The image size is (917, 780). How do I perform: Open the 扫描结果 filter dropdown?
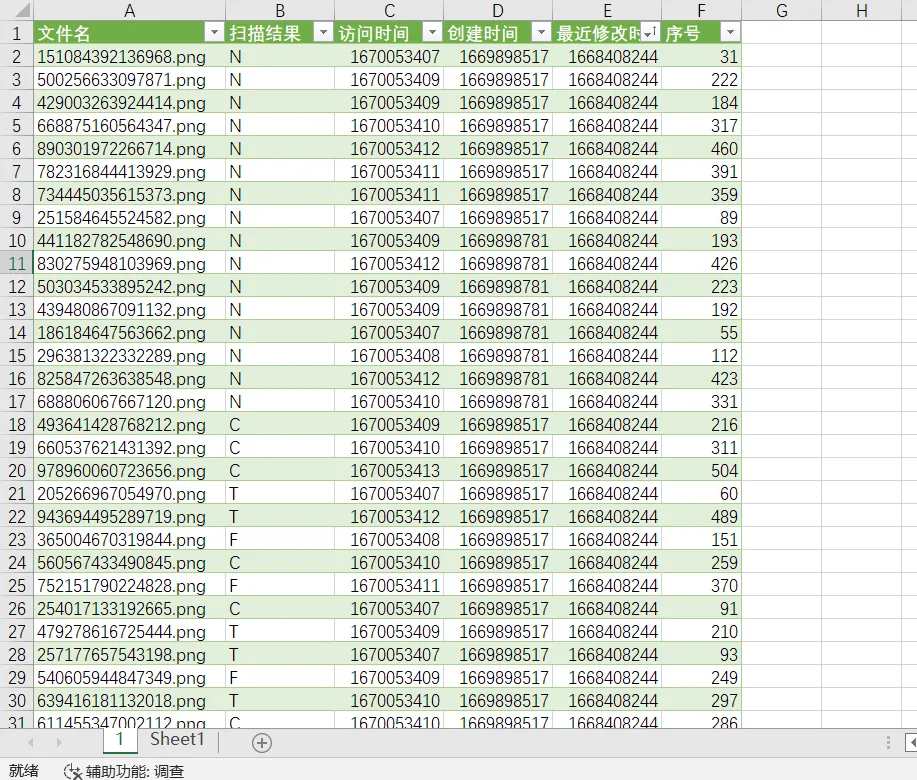click(x=323, y=33)
